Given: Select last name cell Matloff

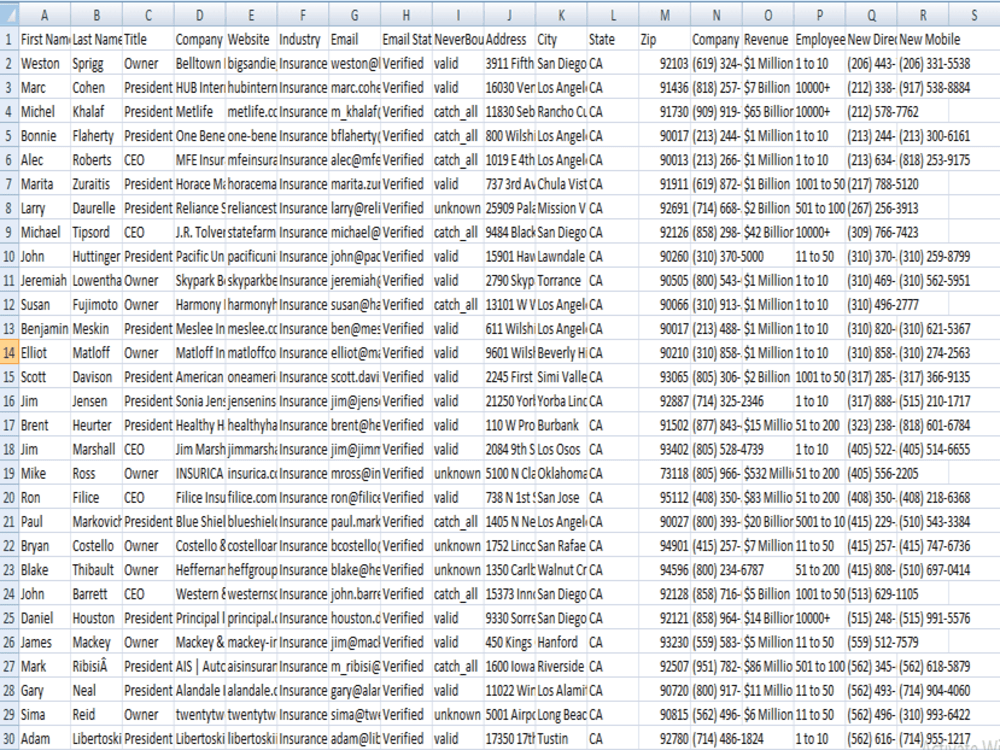Looking at the screenshot, I should point(96,353).
